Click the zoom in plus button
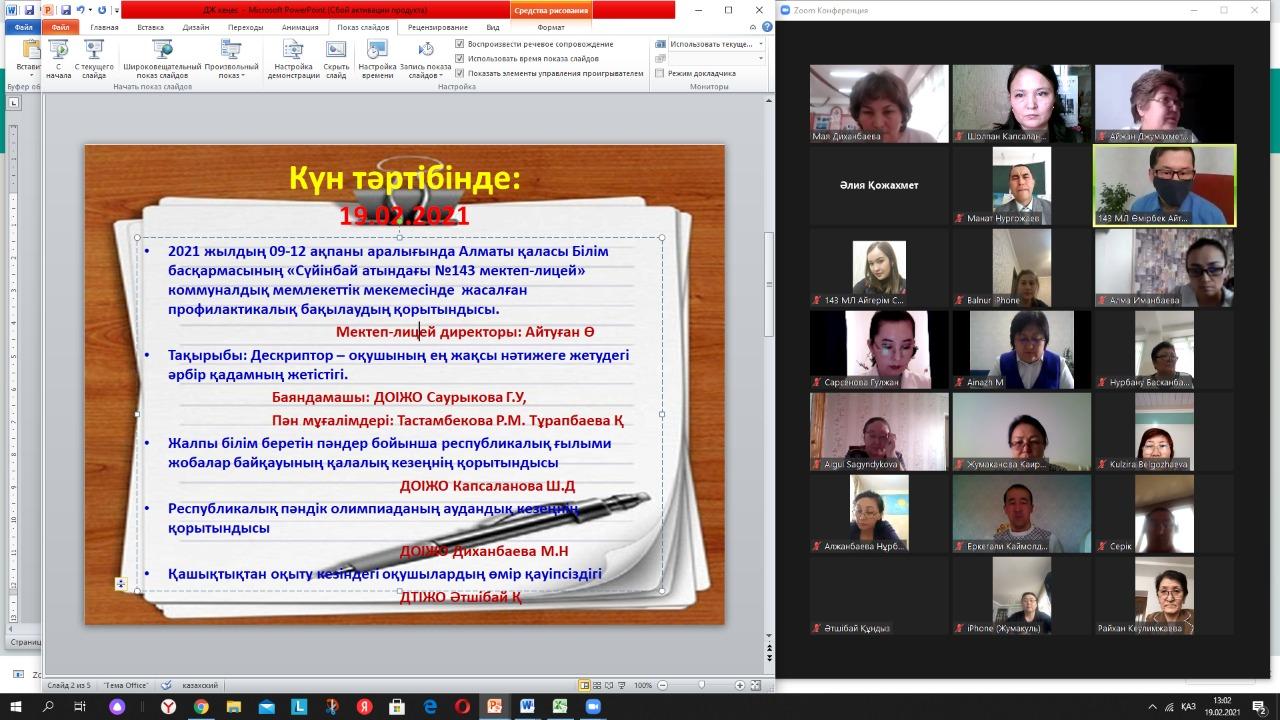This screenshot has width=1280, height=720. (x=739, y=685)
